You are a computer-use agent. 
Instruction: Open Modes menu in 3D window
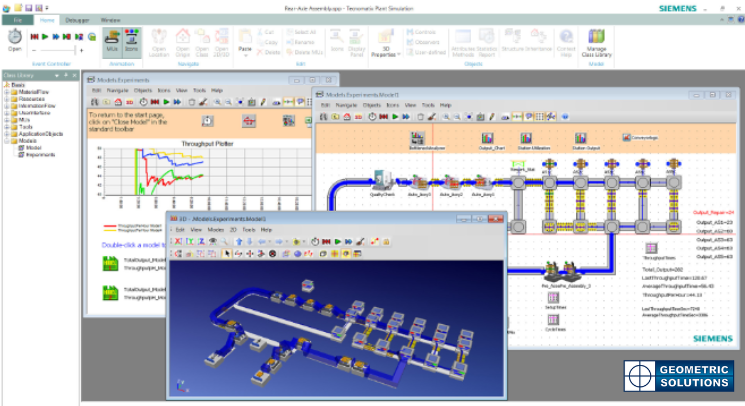tap(215, 229)
